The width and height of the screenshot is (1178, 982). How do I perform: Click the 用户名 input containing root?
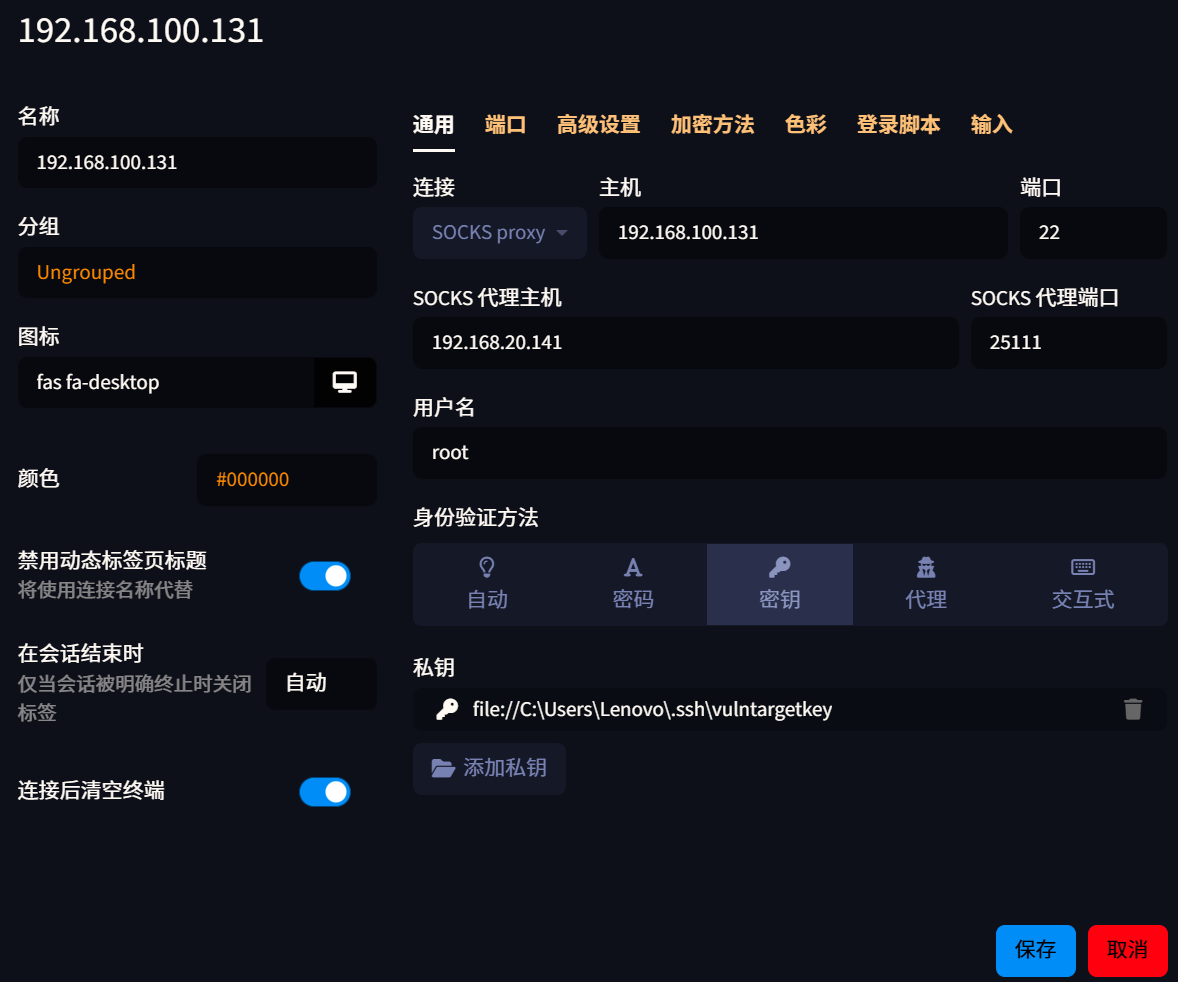[x=789, y=452]
